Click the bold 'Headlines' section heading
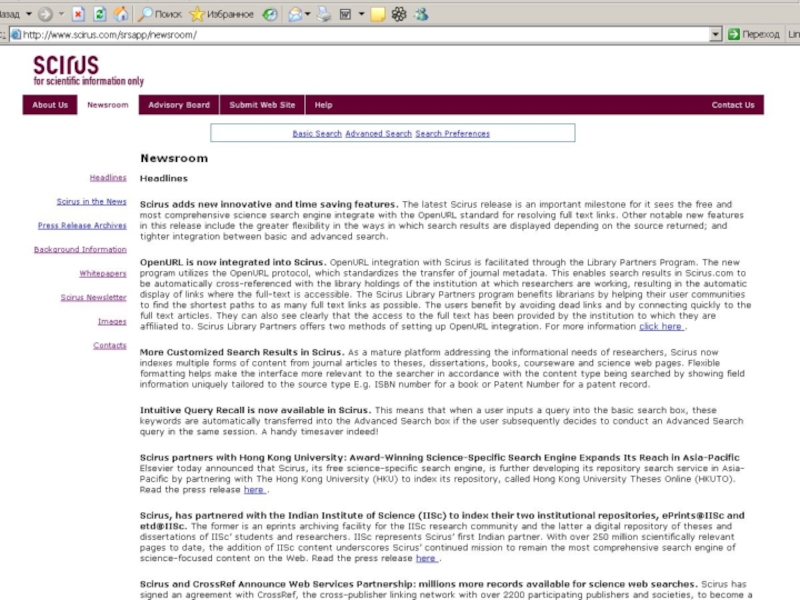This screenshot has height=600, width=800. (x=164, y=179)
